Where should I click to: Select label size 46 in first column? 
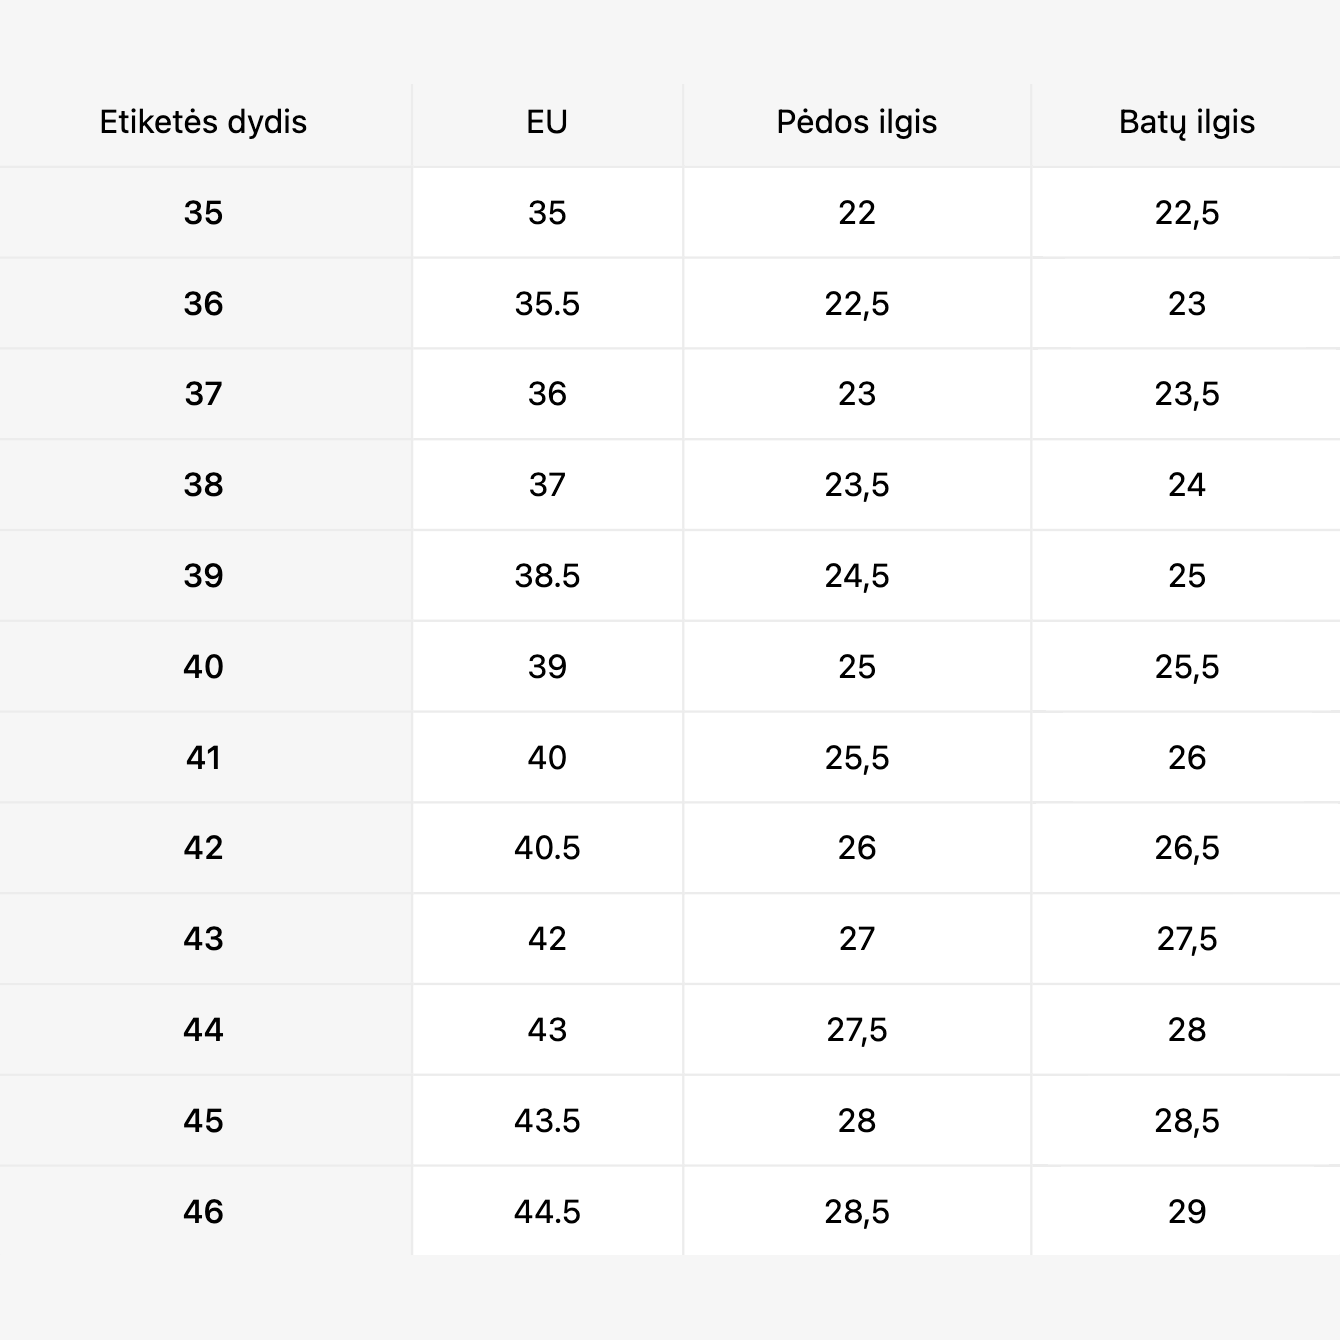tap(203, 1212)
